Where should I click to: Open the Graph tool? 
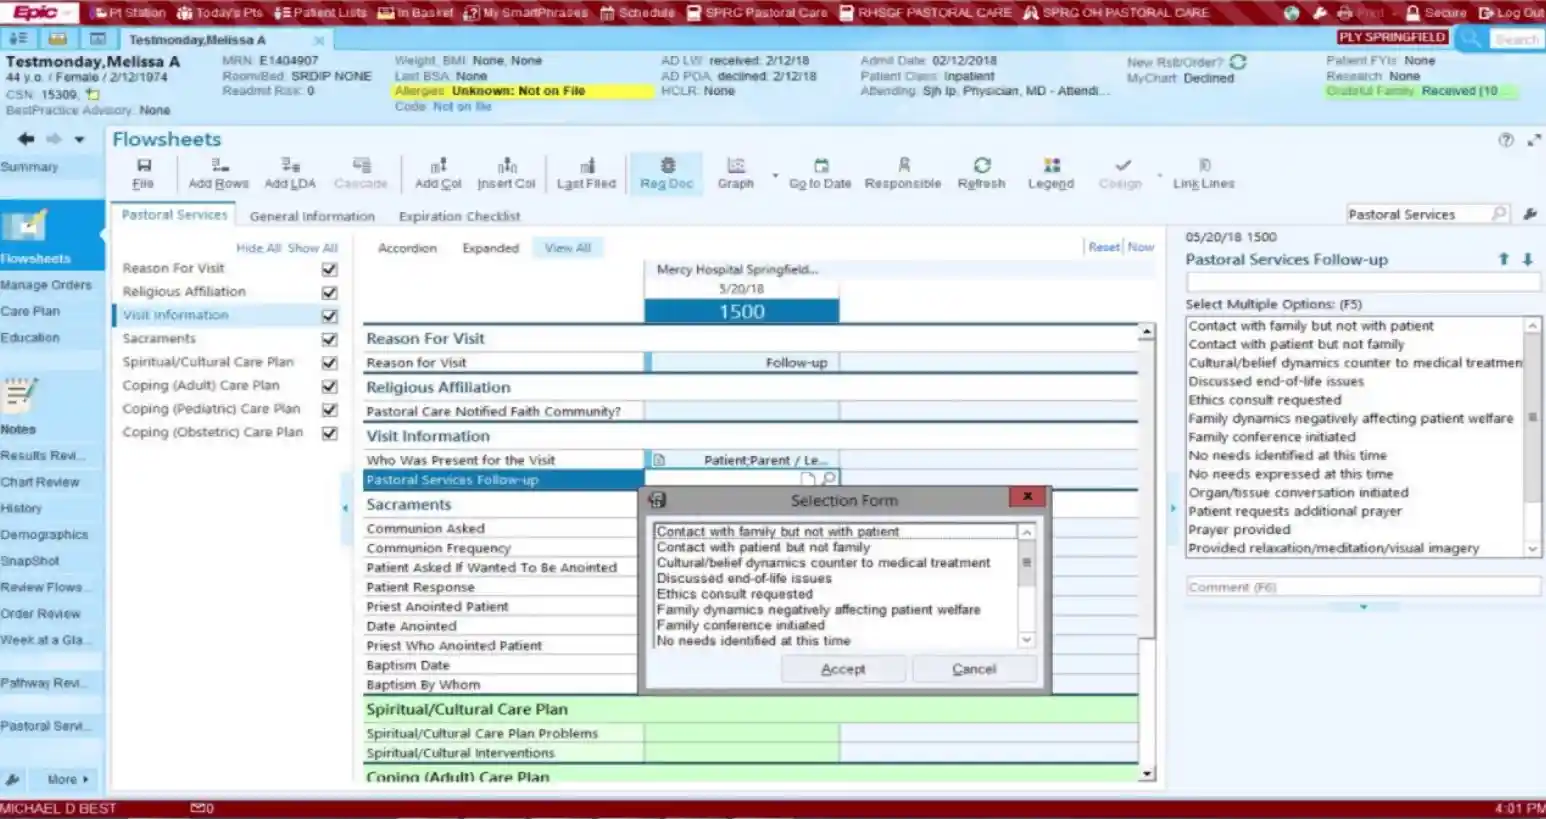point(735,172)
